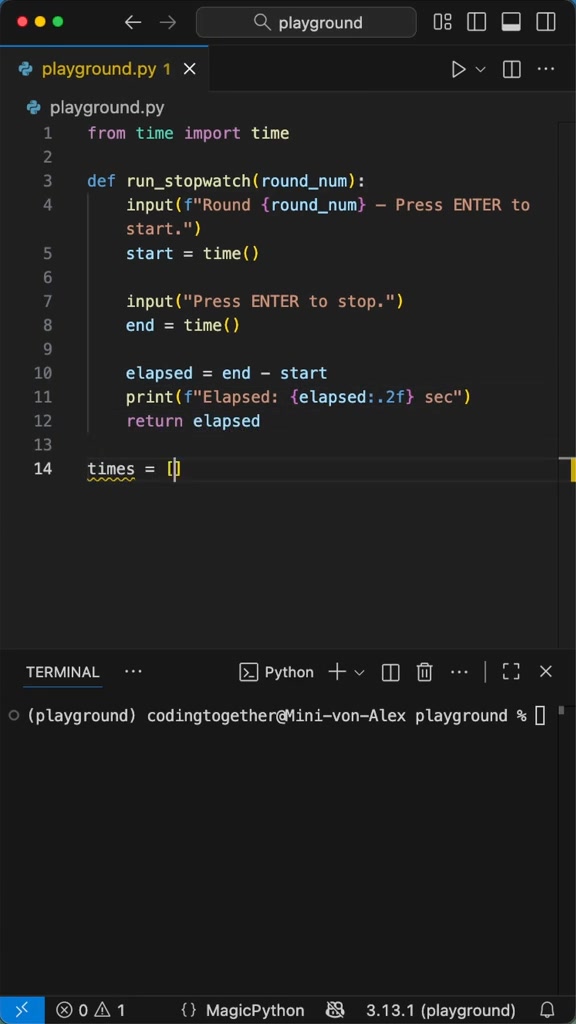Screen dimensions: 576x1024
Task: Go back with the left arrow
Action: (x=133, y=22)
